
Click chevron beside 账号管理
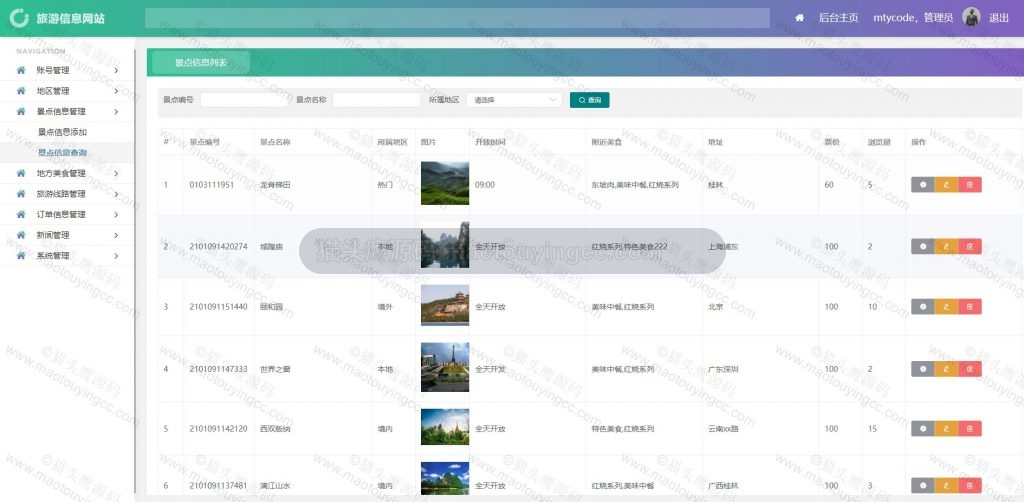[116, 71]
